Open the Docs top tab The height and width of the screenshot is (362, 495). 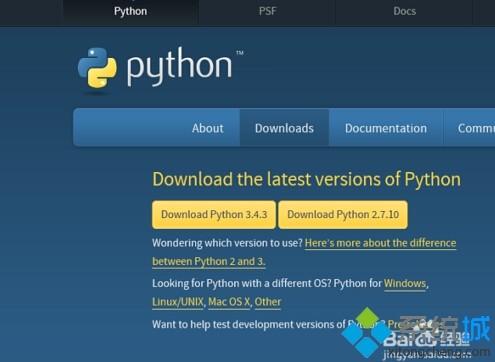coord(404,11)
